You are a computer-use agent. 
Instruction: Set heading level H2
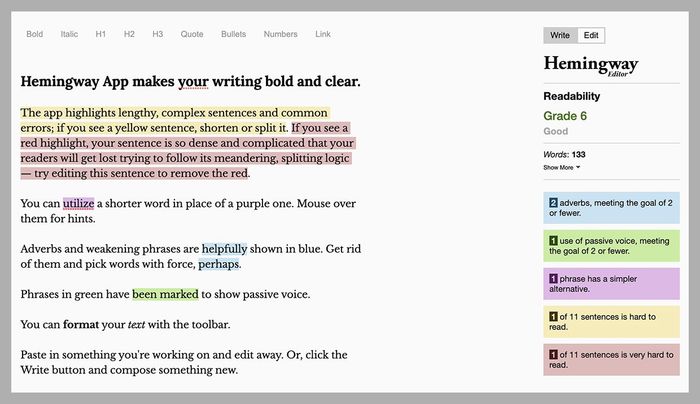point(129,34)
